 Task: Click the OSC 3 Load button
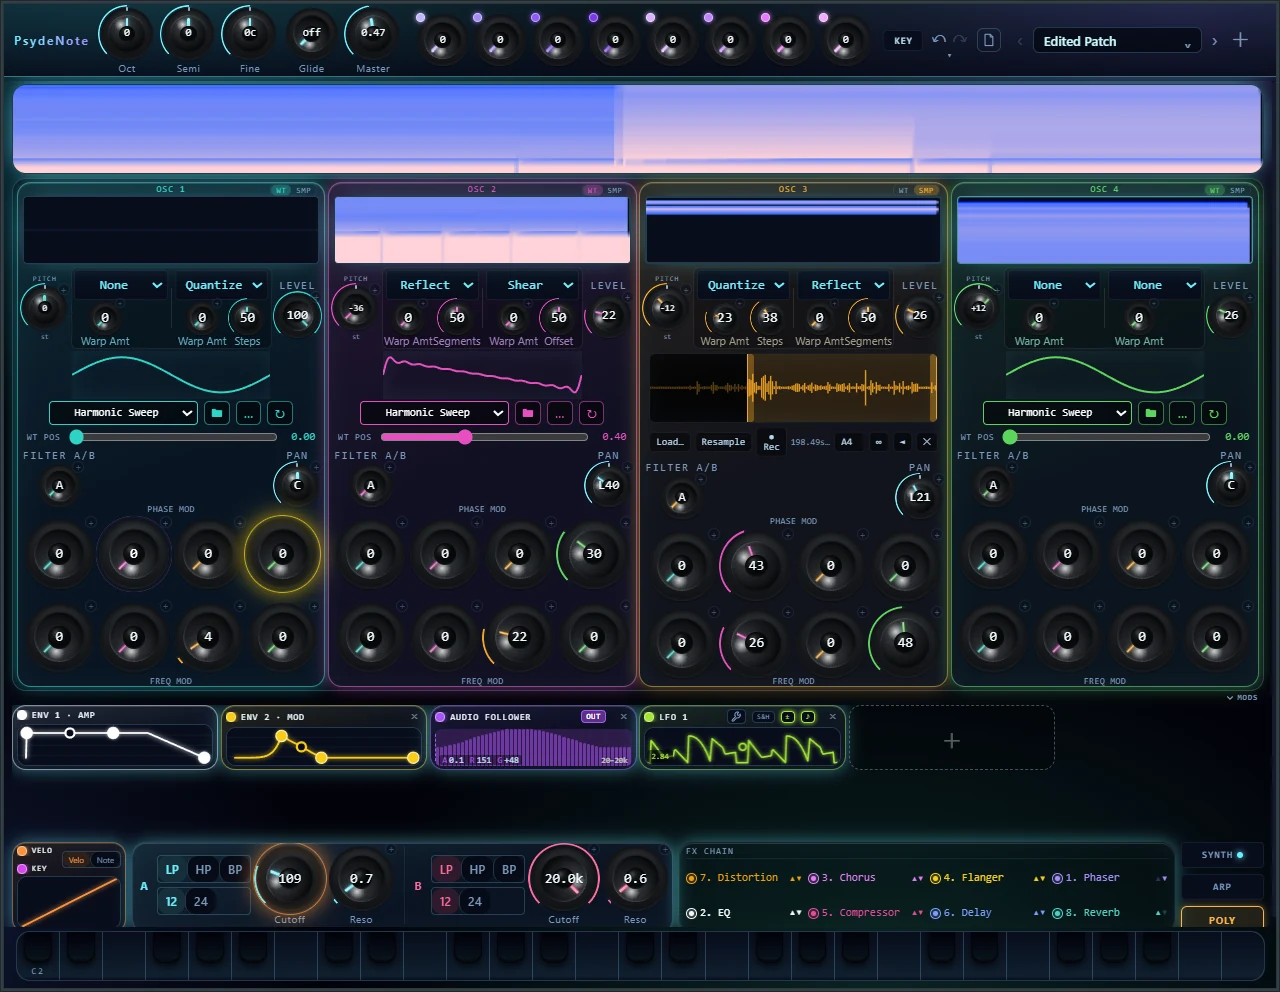[670, 442]
